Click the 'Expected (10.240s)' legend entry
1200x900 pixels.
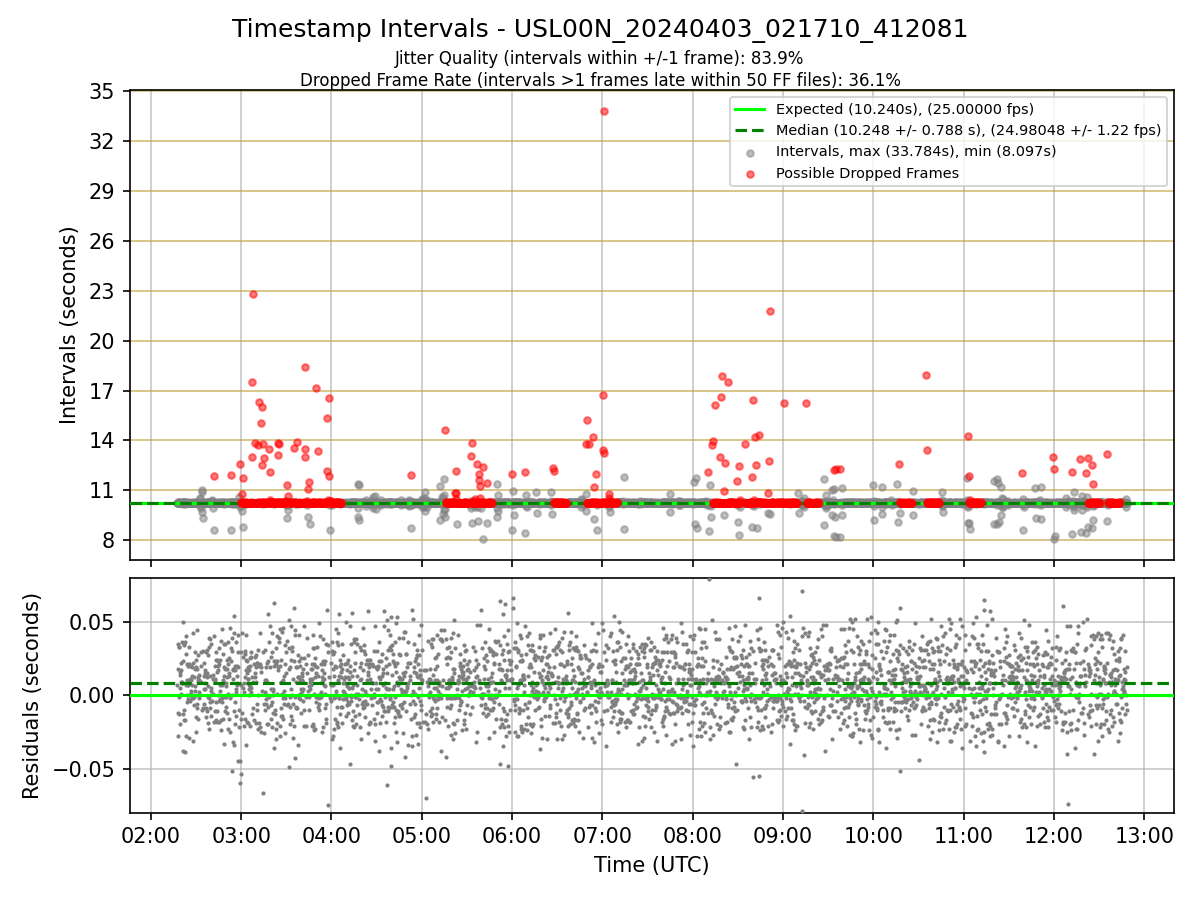click(x=905, y=109)
